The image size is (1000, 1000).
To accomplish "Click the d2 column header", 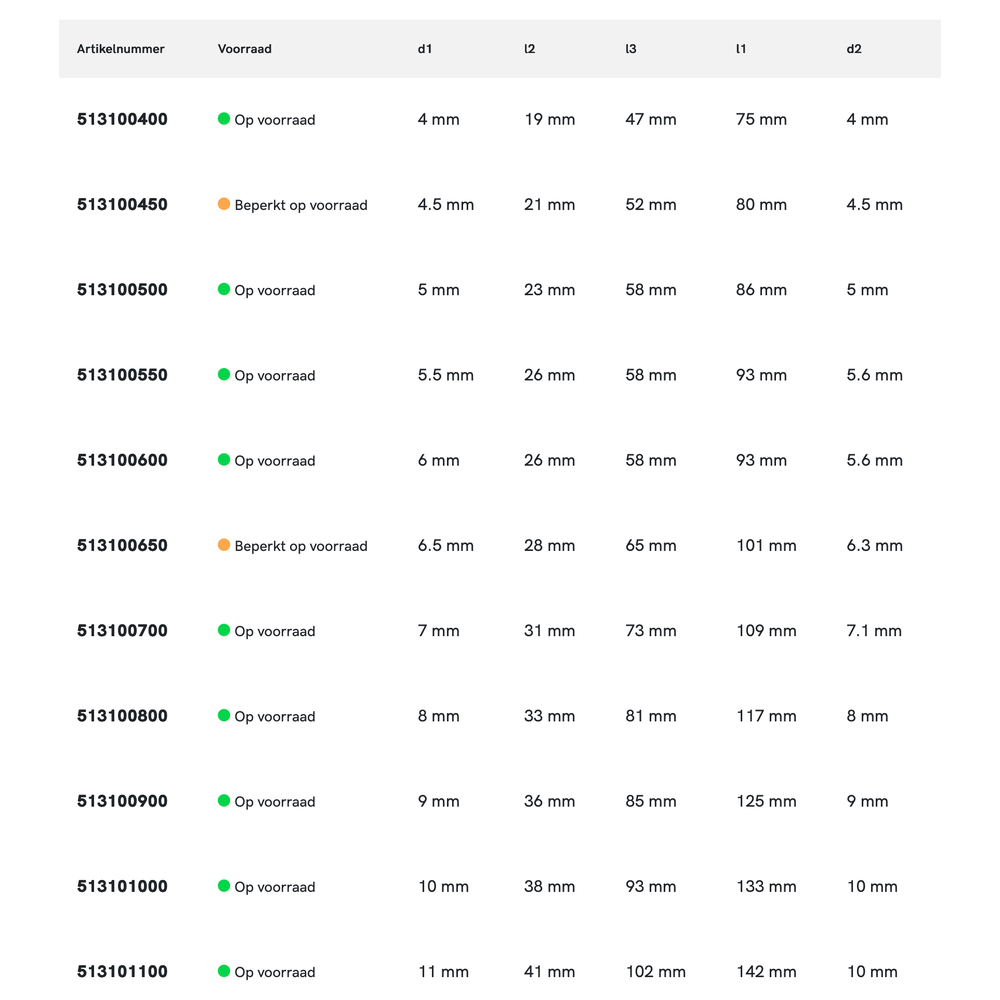I will click(854, 49).
